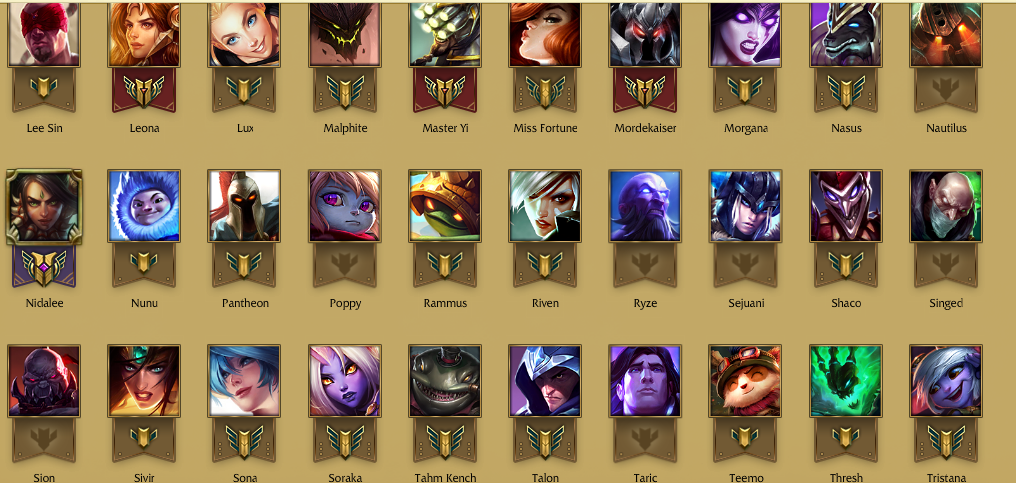Viewport: 1016px width, 483px height.
Task: Click the Teemo champion portrait
Action: click(x=746, y=381)
